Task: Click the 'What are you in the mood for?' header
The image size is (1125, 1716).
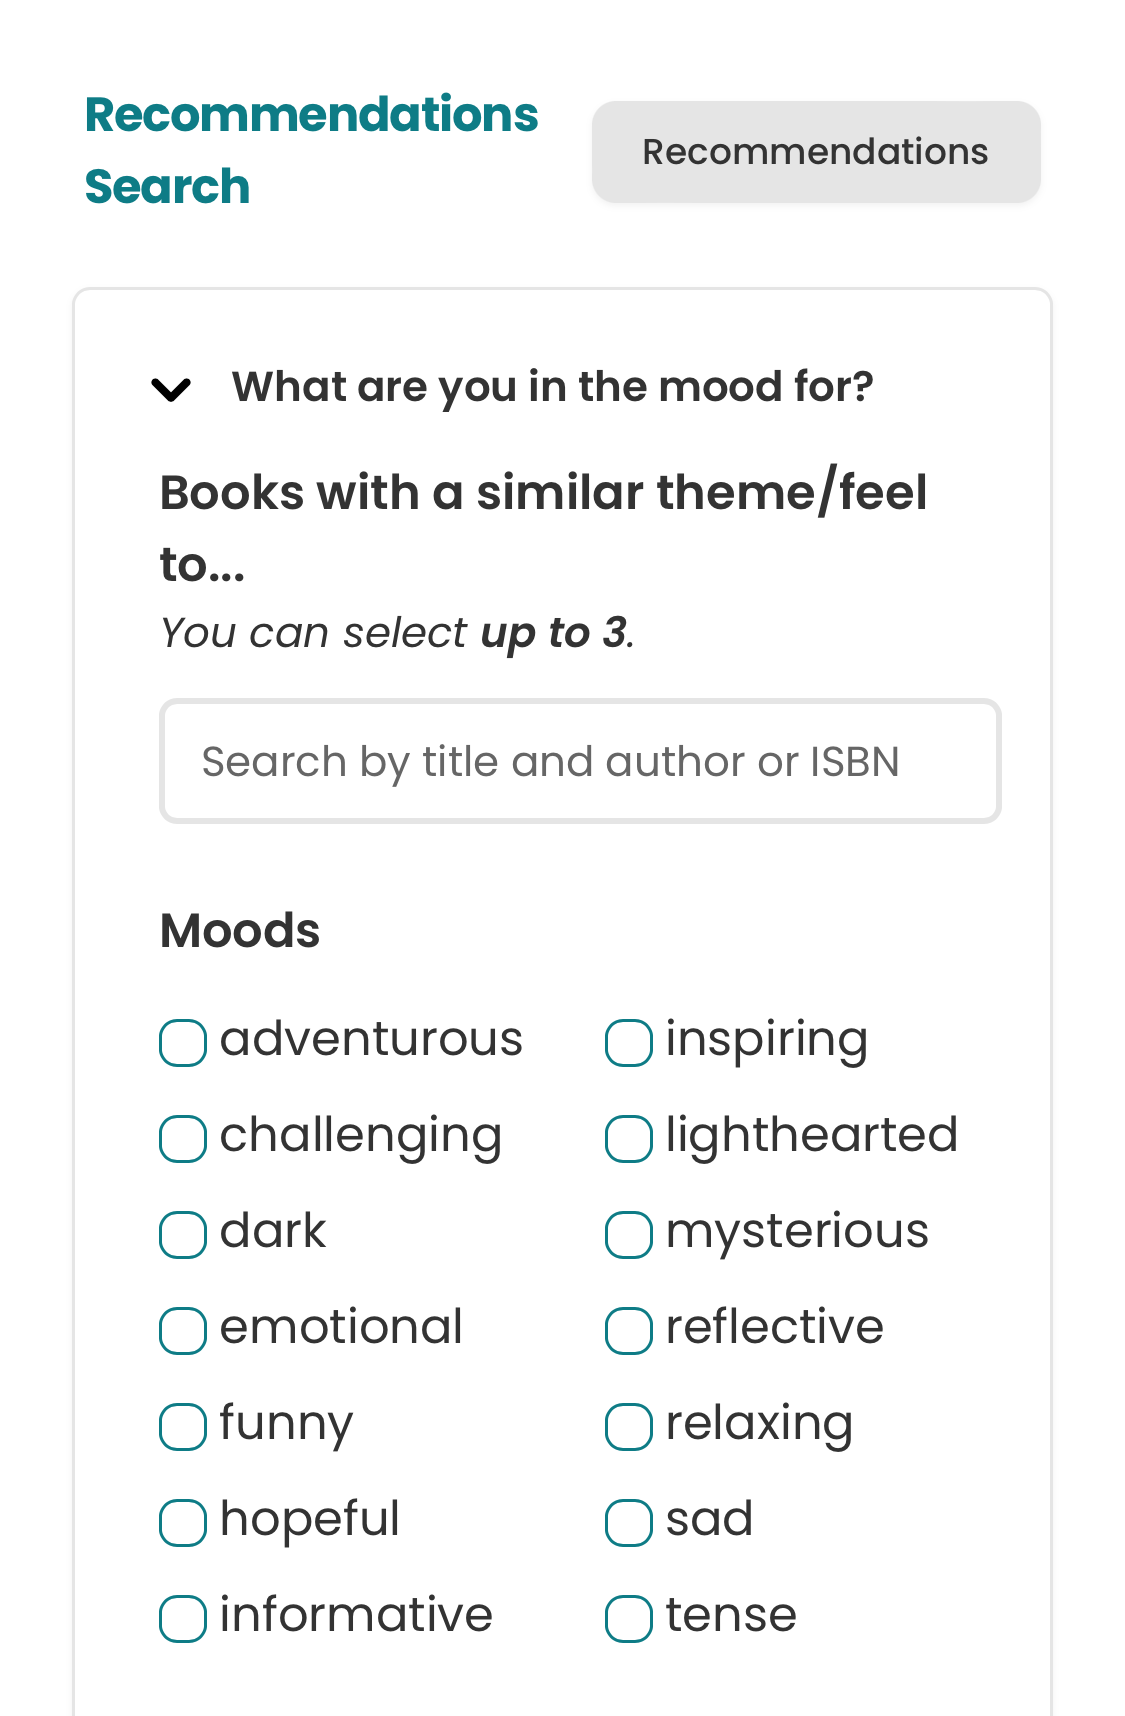Action: (x=554, y=386)
